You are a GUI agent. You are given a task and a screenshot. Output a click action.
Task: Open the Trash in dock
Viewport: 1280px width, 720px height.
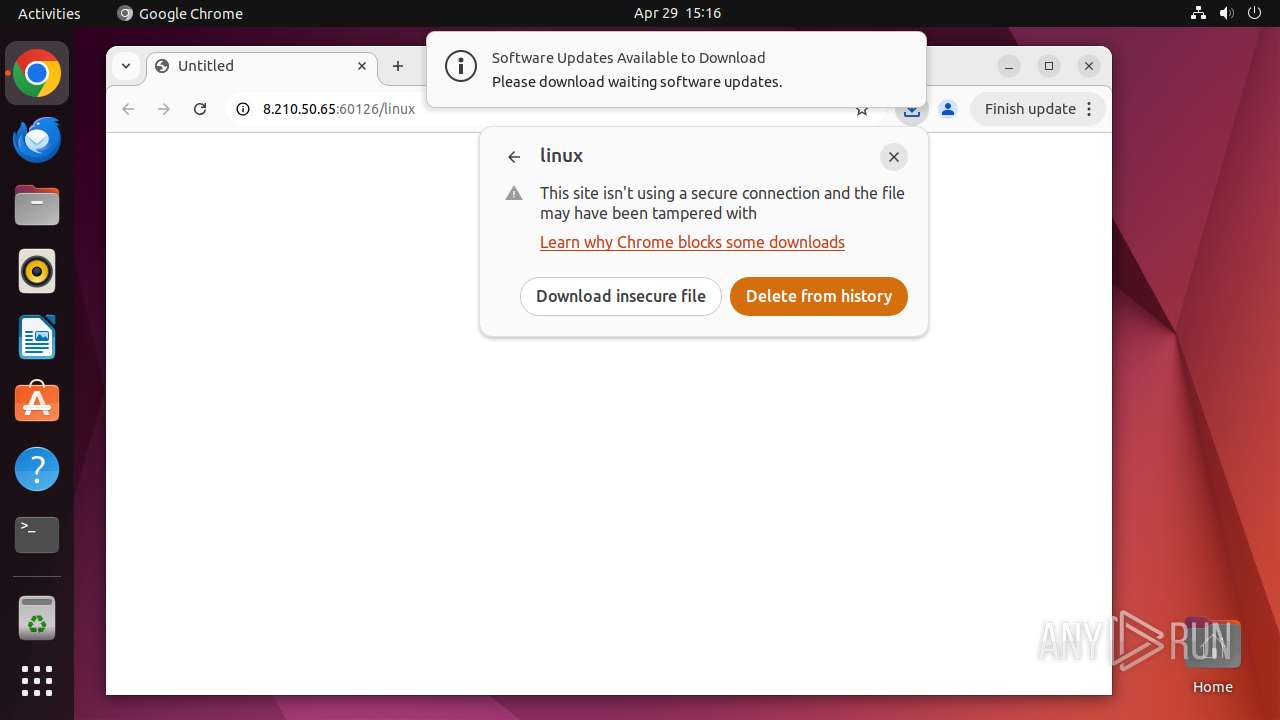click(37, 618)
